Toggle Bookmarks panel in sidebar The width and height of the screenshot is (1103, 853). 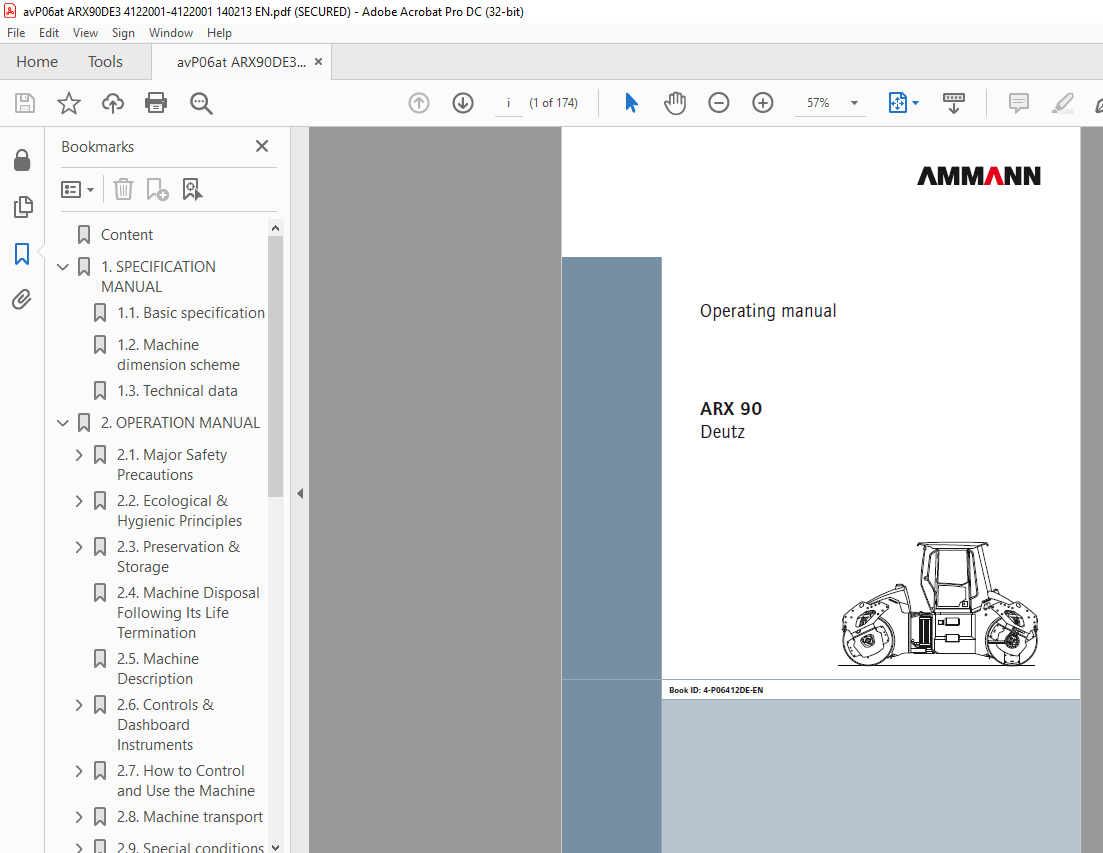coord(22,254)
